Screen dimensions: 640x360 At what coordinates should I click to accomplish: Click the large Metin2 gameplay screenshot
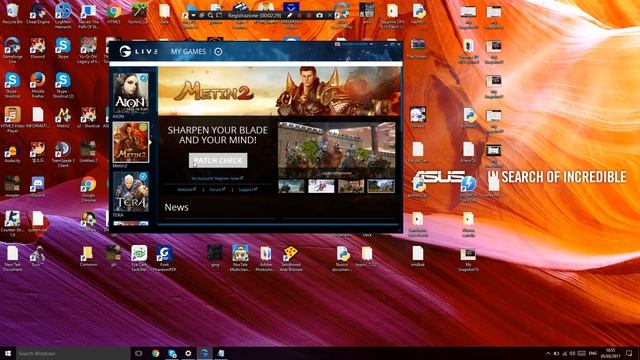tap(337, 149)
